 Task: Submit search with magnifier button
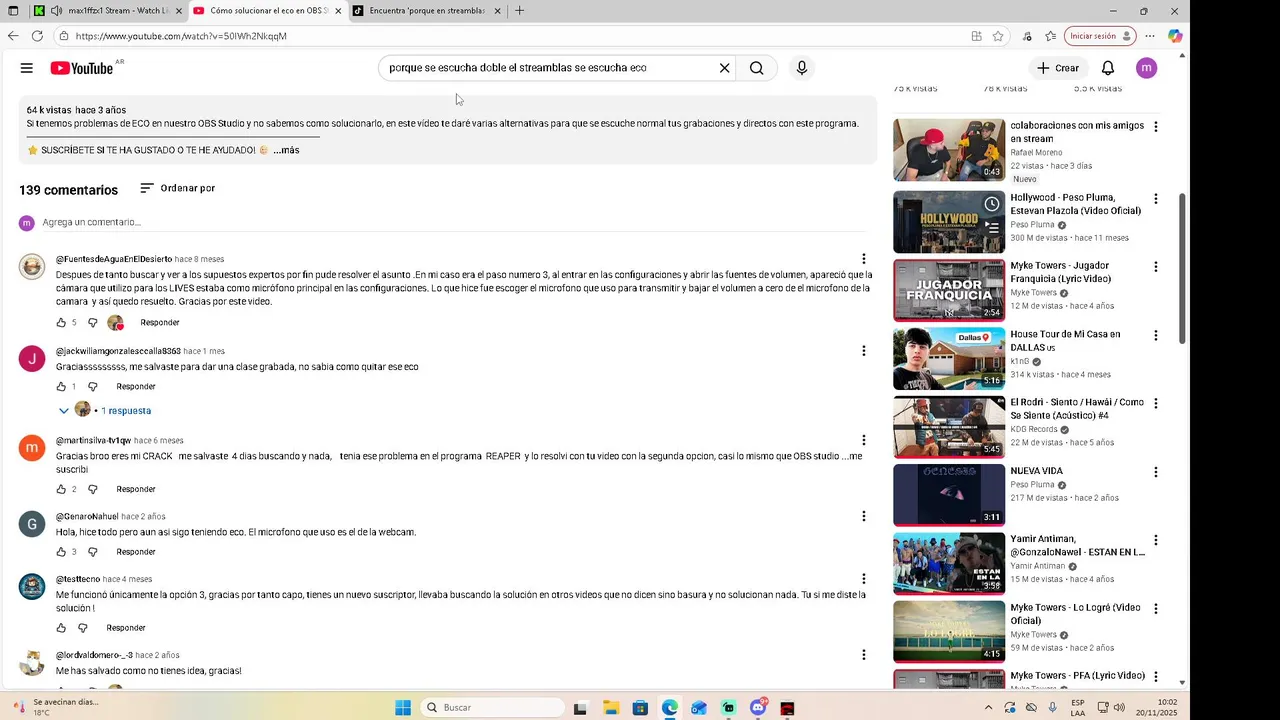[757, 68]
